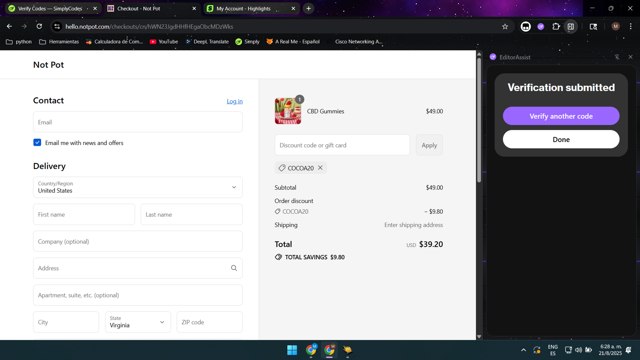This screenshot has height=360, width=640.
Task: Open a new browser tab
Action: pos(309,8)
